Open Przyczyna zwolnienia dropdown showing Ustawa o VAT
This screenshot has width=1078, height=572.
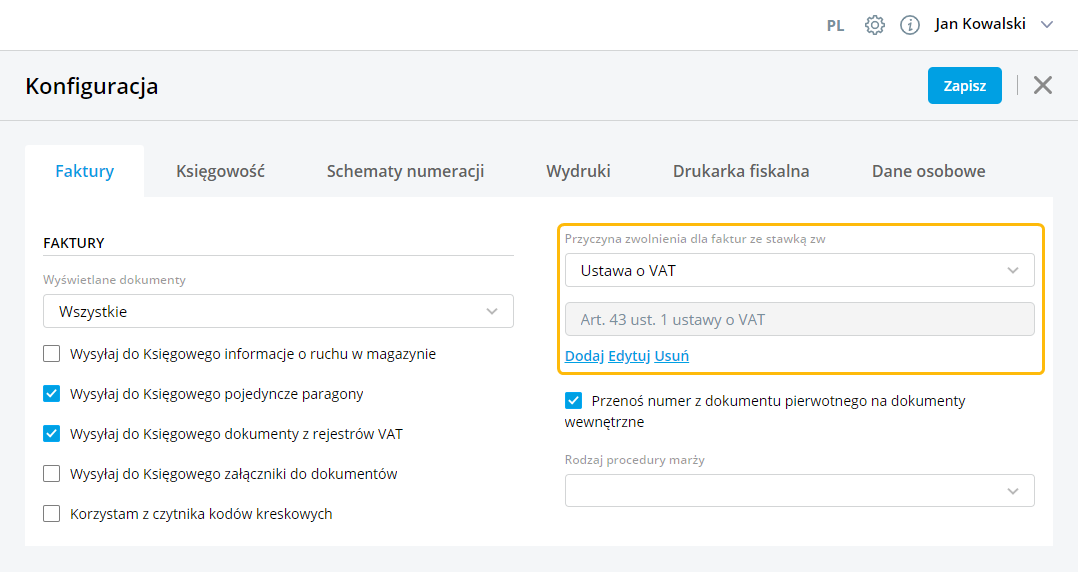pyautogui.click(x=799, y=270)
